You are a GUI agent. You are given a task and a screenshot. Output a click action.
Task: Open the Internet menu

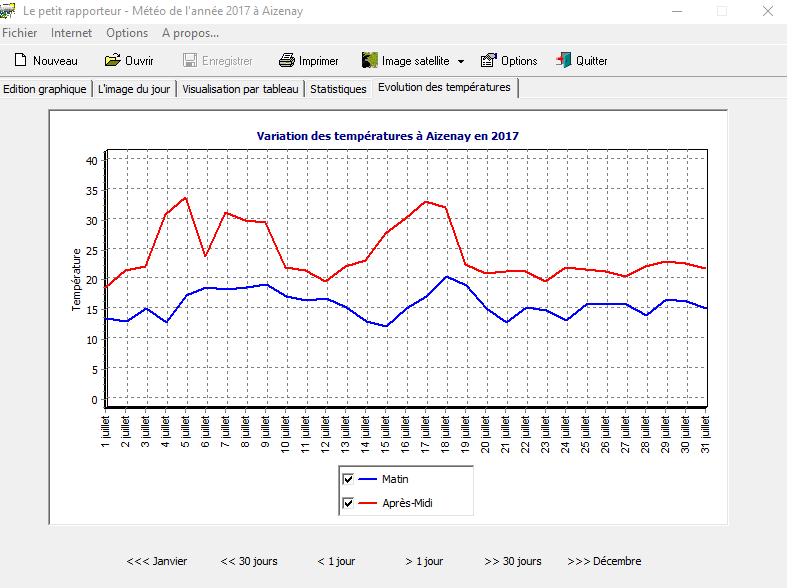[71, 33]
